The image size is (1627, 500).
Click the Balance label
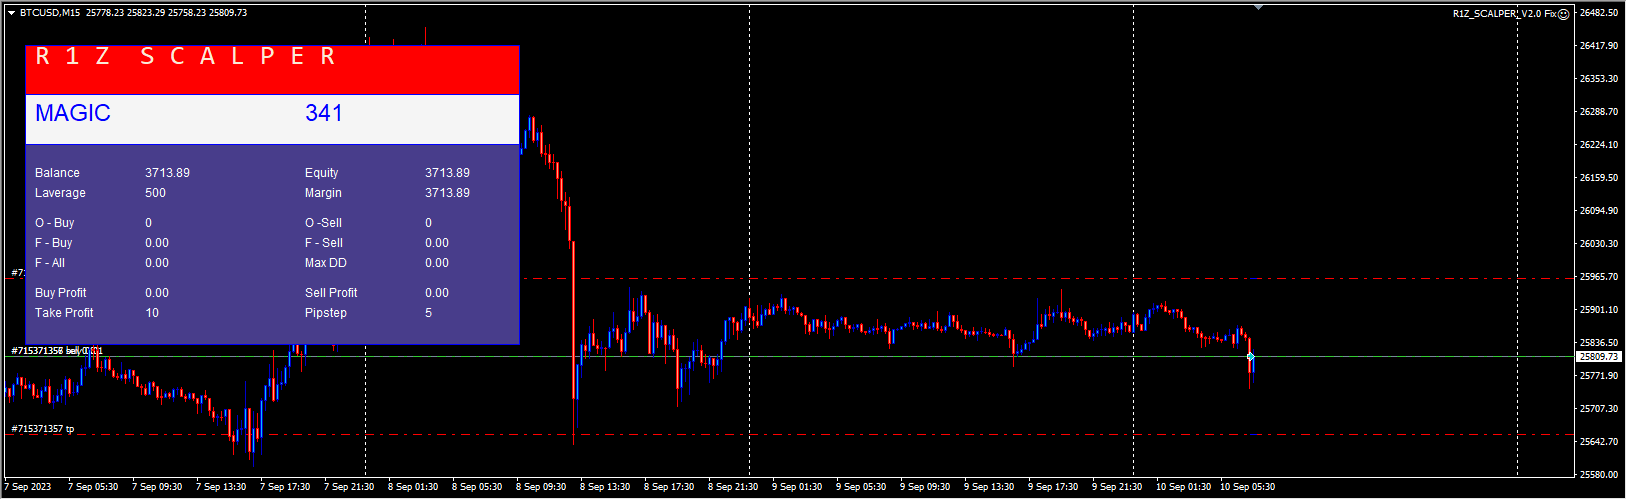tap(57, 173)
